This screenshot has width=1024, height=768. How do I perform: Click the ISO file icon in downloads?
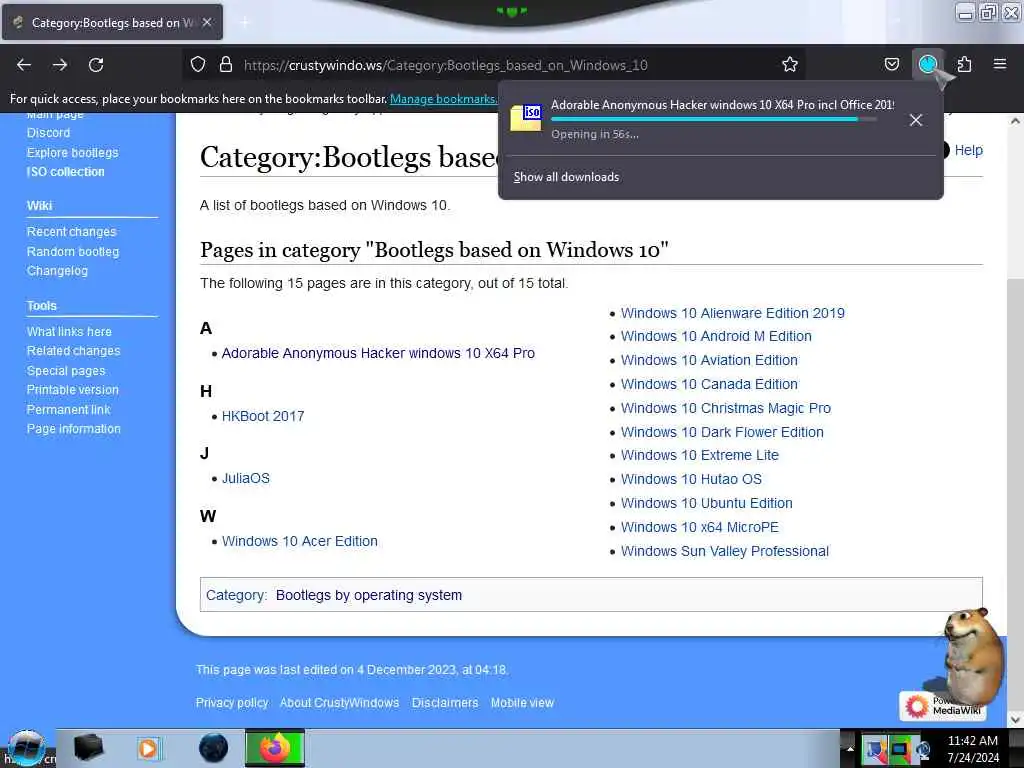point(526,118)
